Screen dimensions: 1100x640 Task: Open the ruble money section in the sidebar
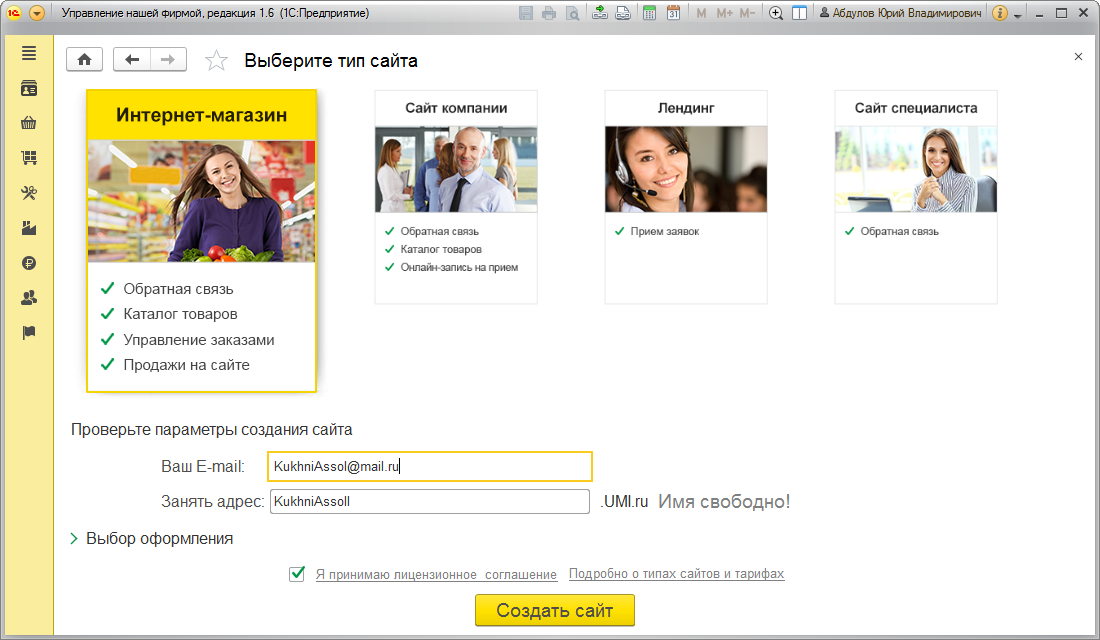29,263
